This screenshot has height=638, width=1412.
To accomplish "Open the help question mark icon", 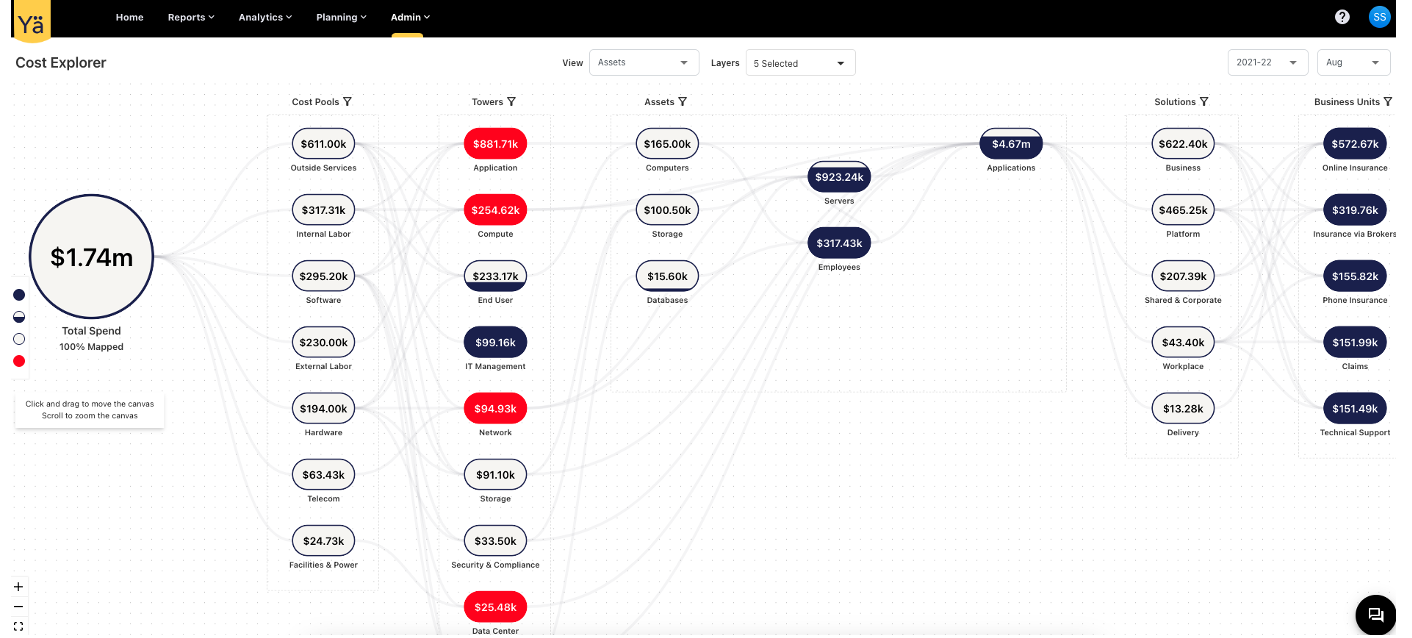I will click(x=1342, y=17).
